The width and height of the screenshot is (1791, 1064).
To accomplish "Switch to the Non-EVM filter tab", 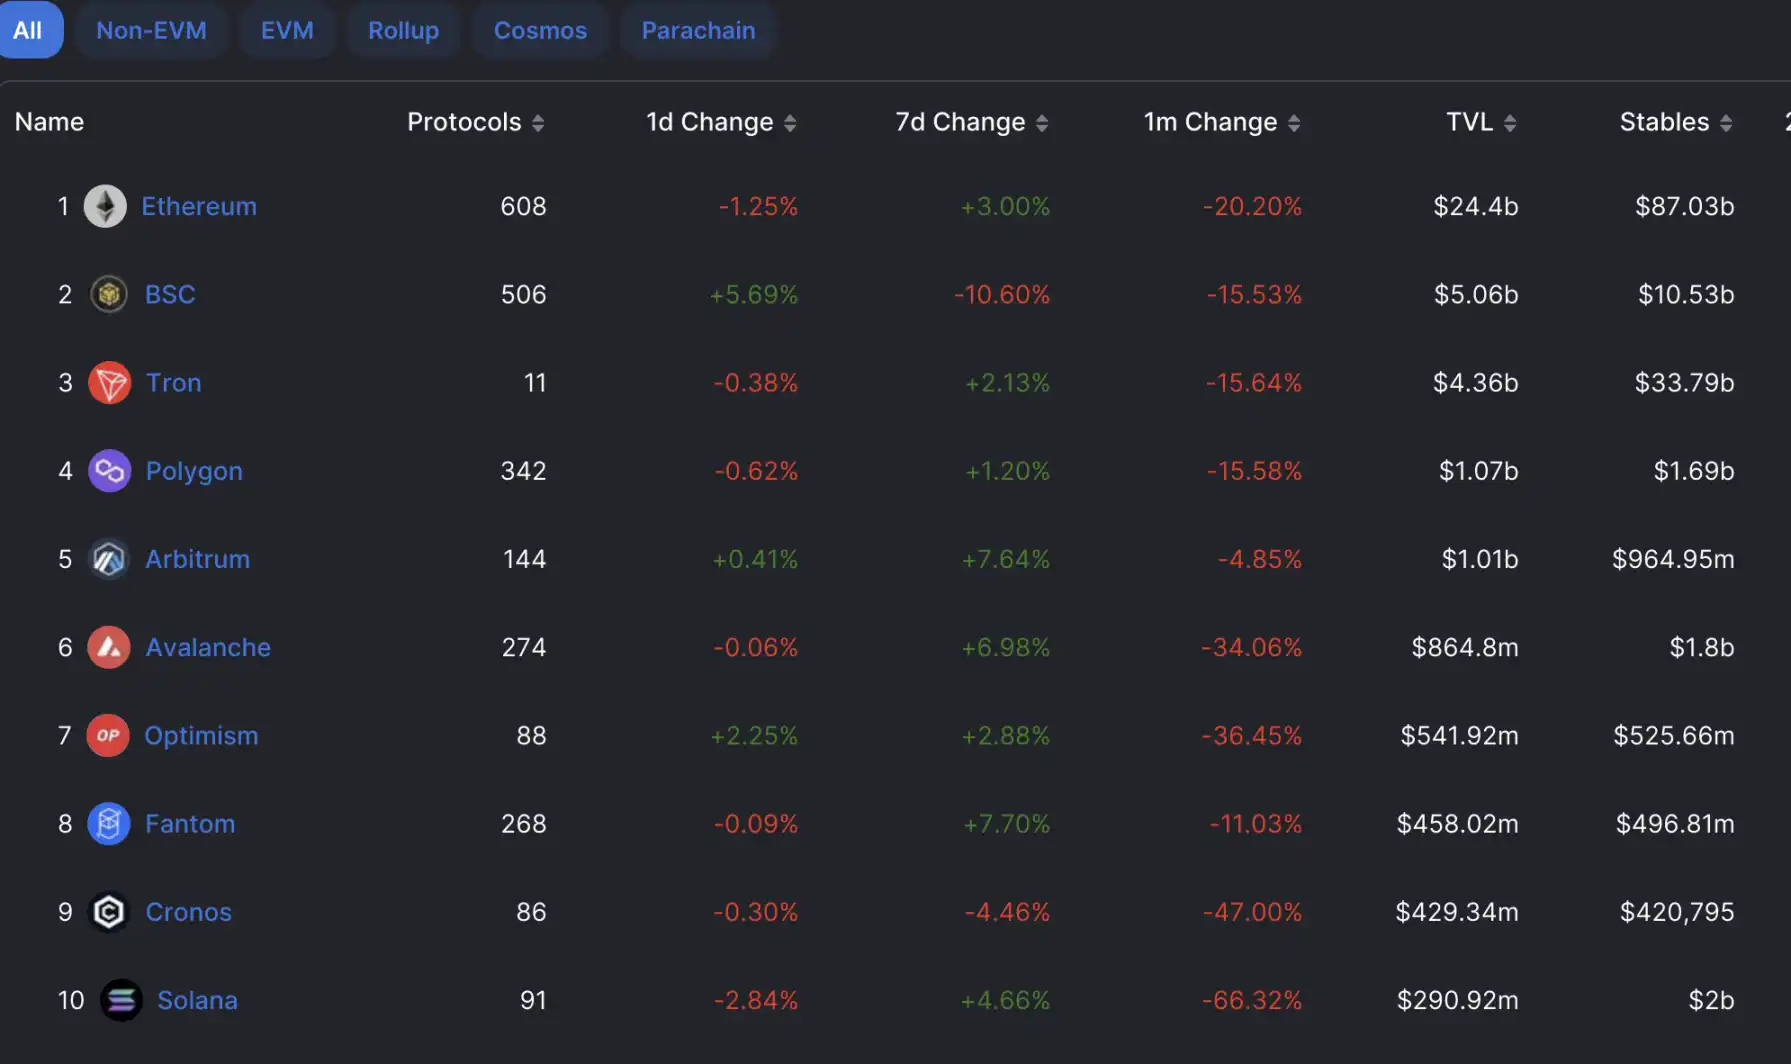I will (x=151, y=30).
